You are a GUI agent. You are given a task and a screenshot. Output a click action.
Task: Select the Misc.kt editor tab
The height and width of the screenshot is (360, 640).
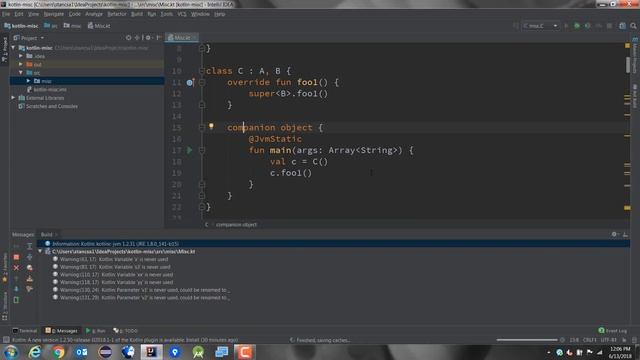pos(182,38)
